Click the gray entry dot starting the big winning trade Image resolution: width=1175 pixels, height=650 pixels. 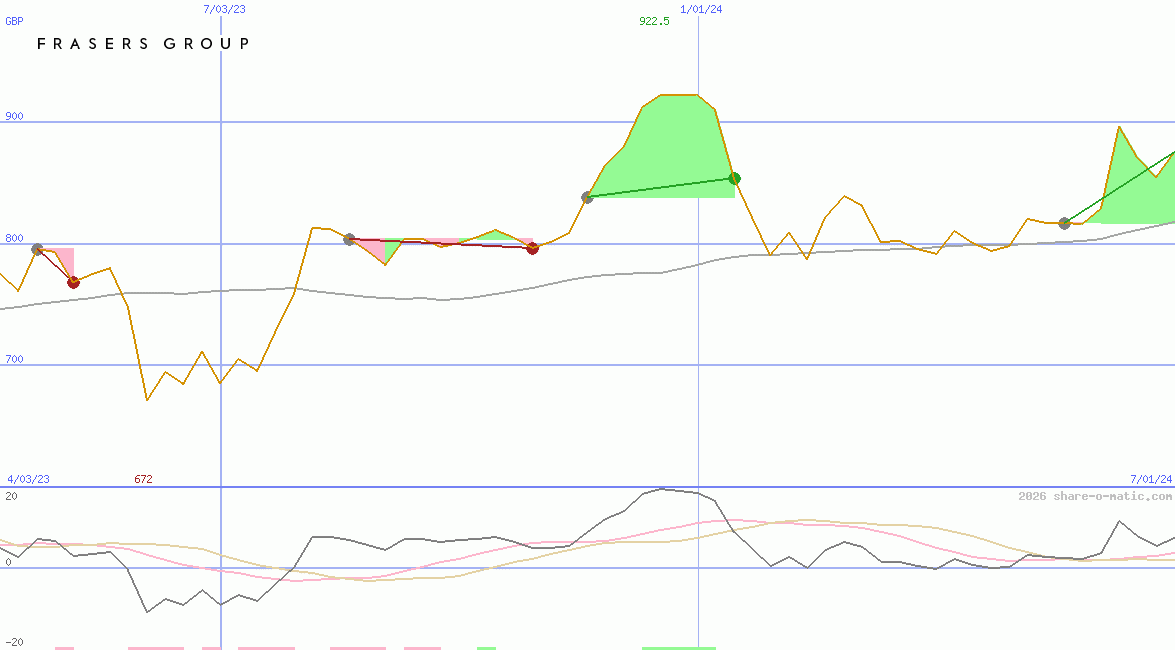(x=587, y=198)
